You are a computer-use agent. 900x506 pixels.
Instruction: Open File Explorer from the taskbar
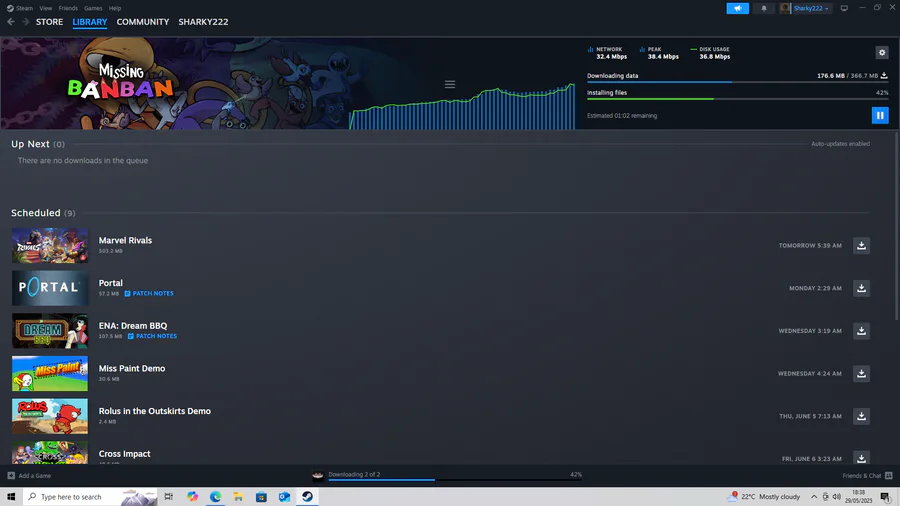238,497
